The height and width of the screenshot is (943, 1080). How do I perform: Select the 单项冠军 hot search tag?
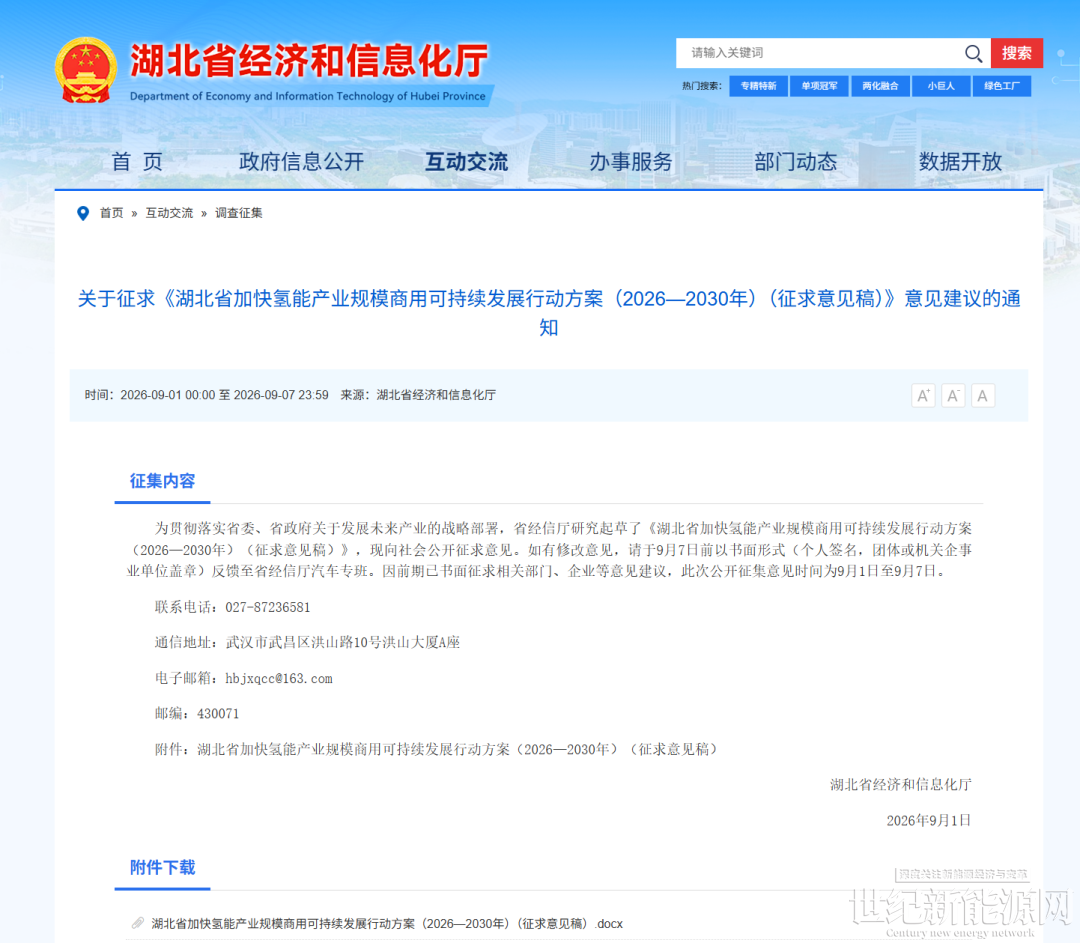pyautogui.click(x=819, y=86)
